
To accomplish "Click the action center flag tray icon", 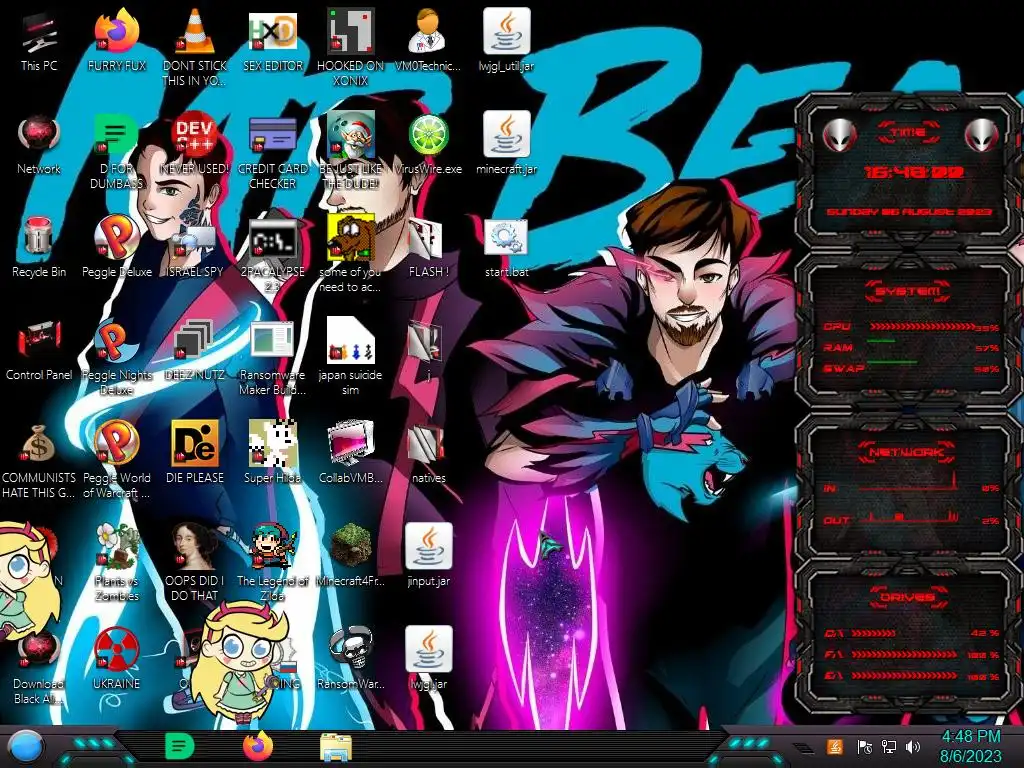I will (x=864, y=746).
